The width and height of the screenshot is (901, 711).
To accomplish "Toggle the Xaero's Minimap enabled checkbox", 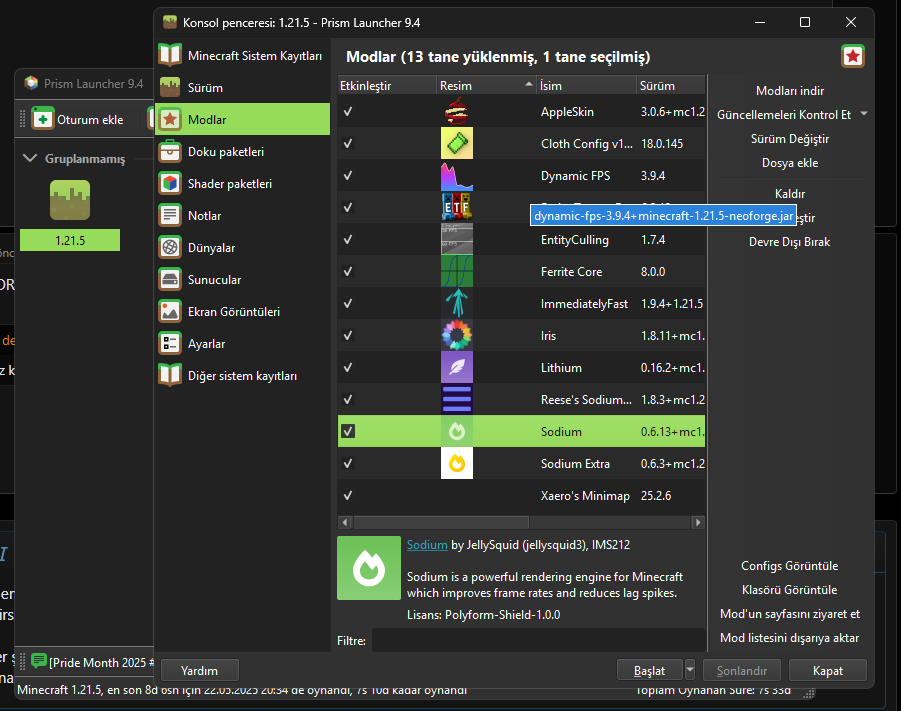I will (348, 495).
